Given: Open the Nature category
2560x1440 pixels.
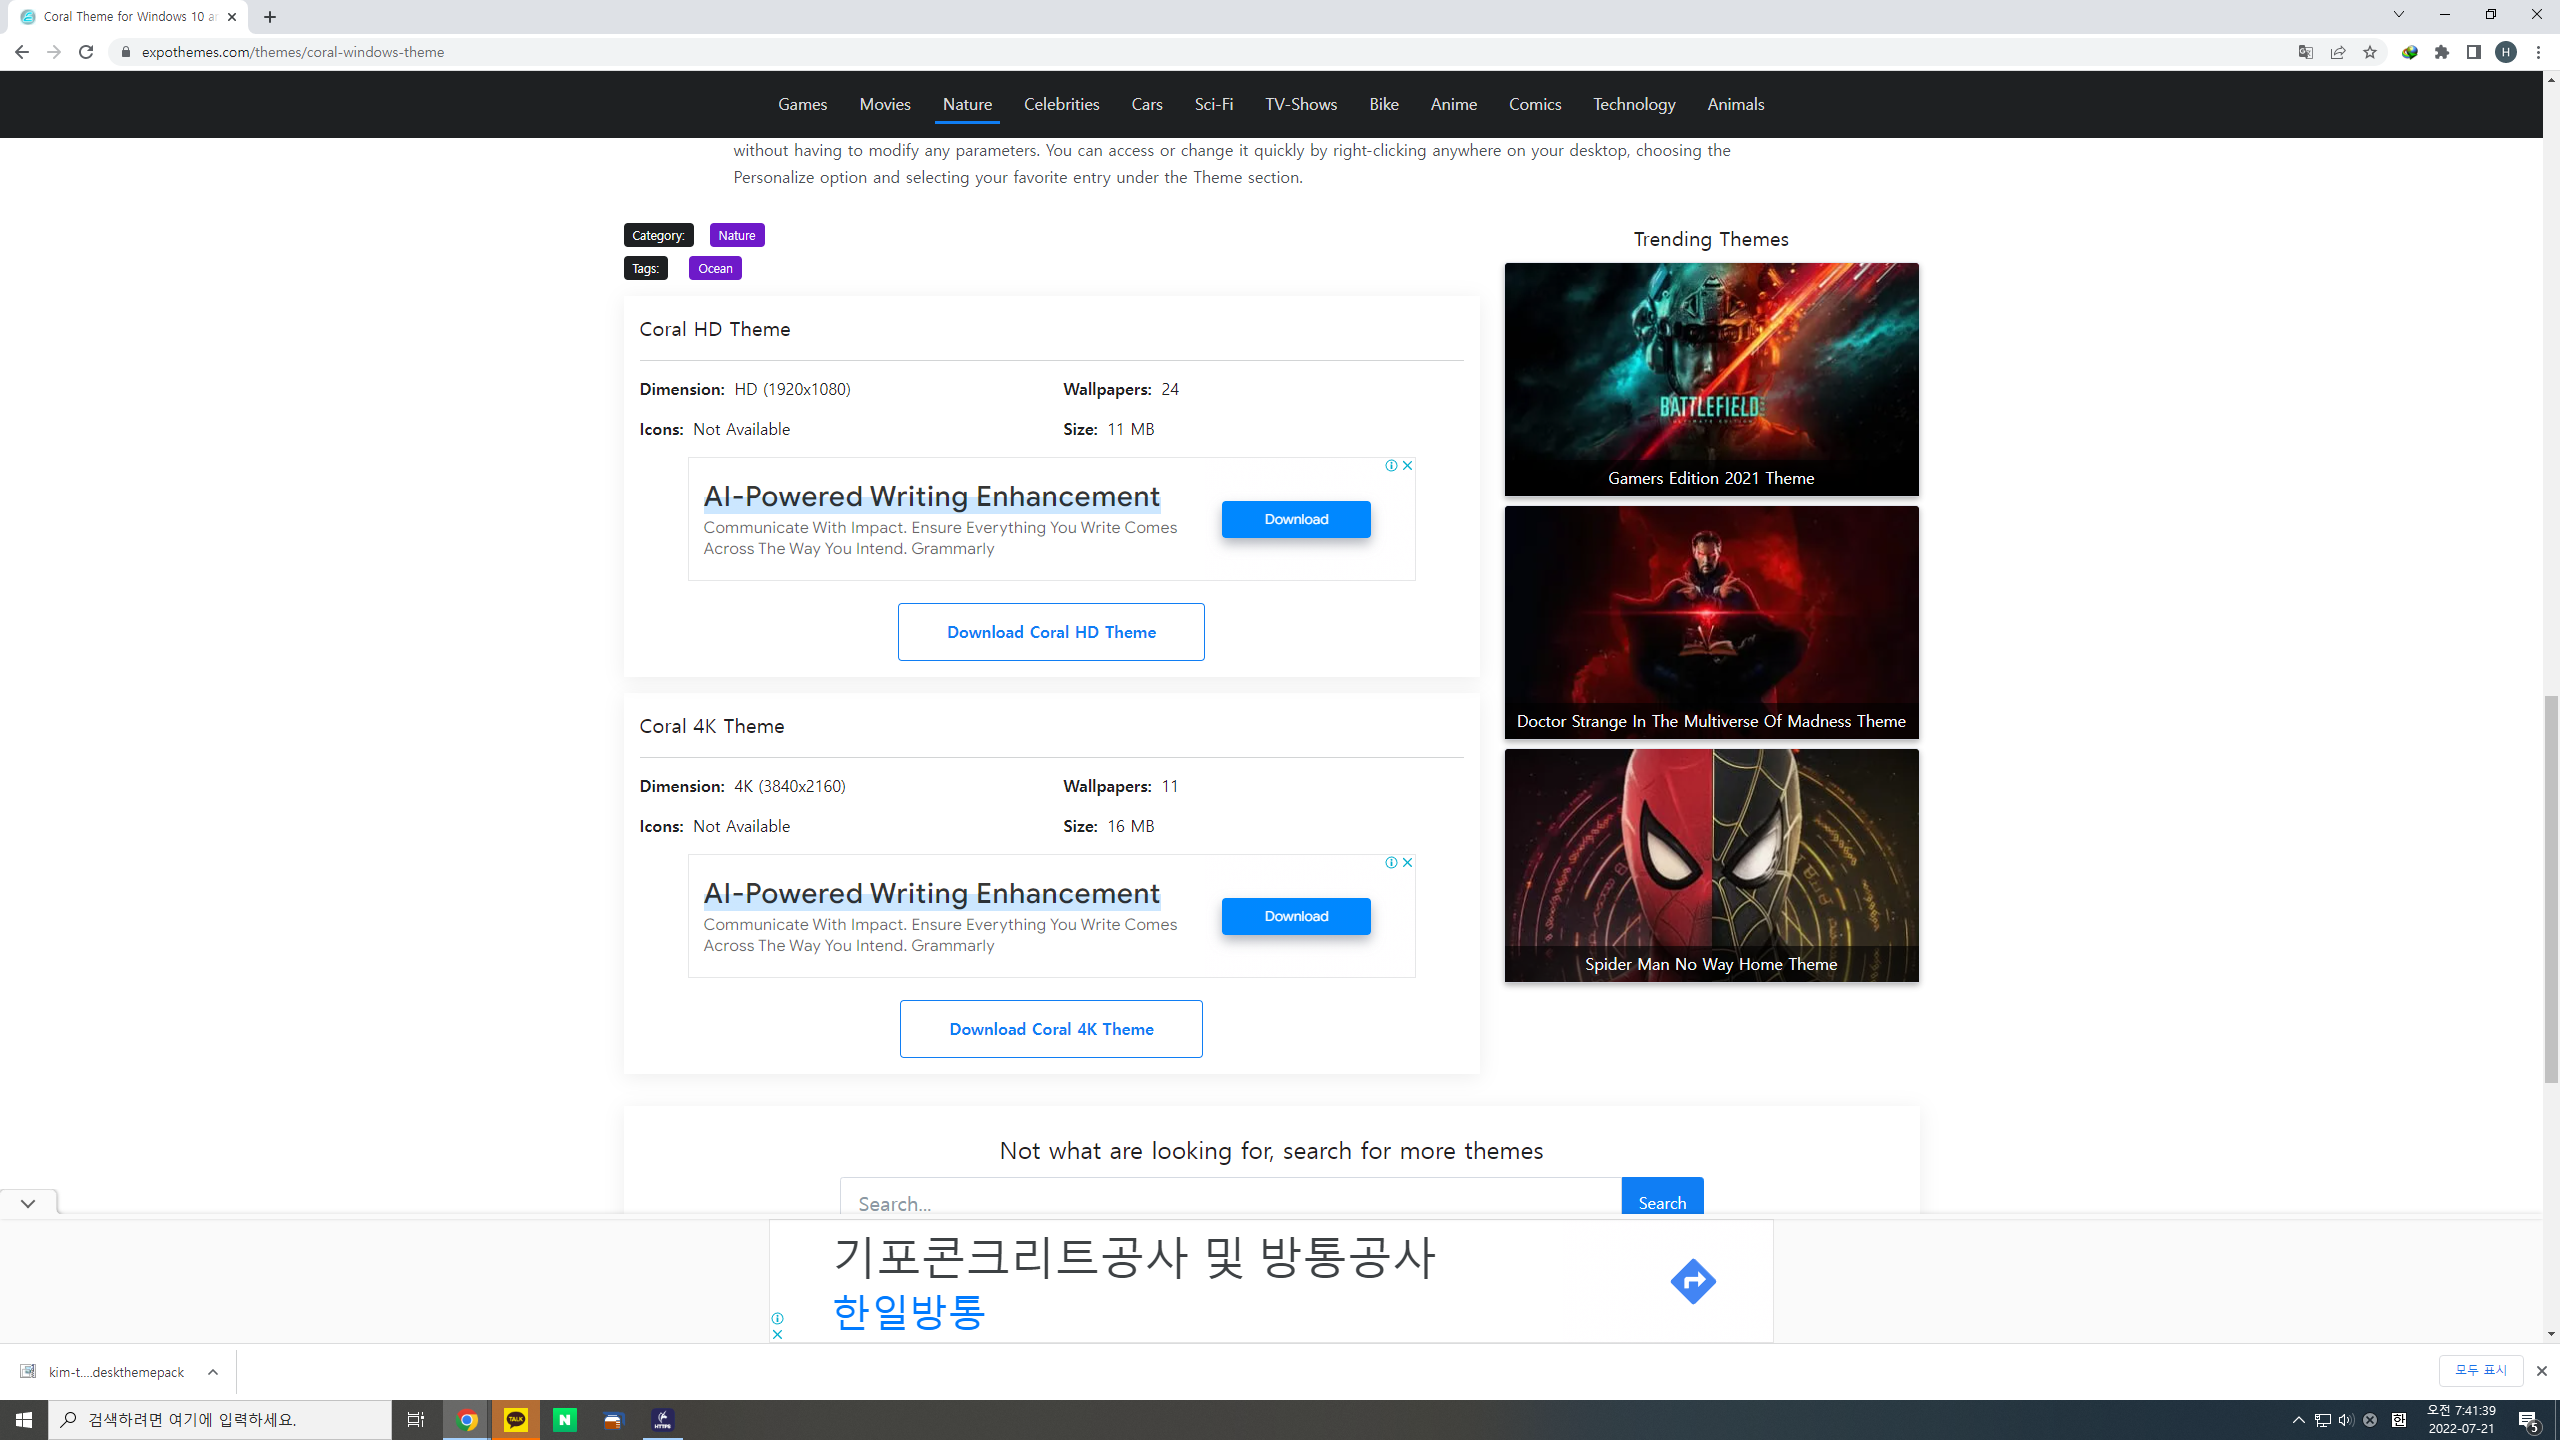Looking at the screenshot, I should 967,104.
